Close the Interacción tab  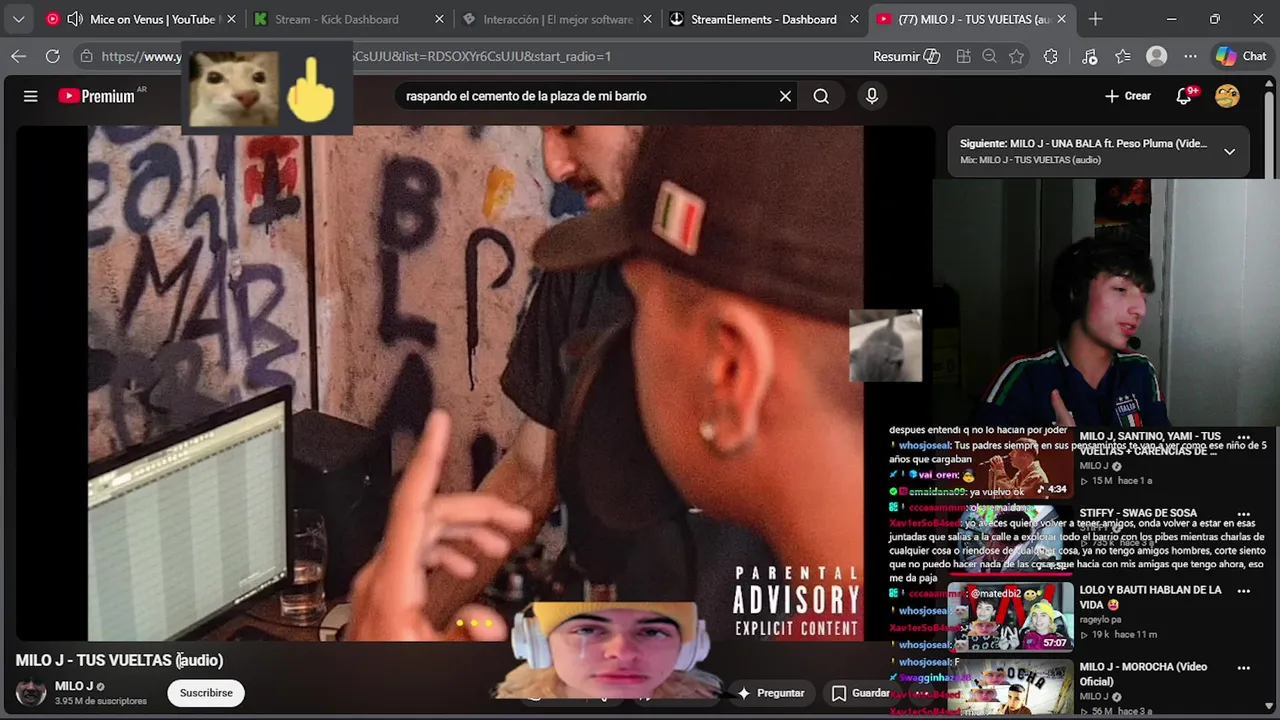click(x=647, y=19)
